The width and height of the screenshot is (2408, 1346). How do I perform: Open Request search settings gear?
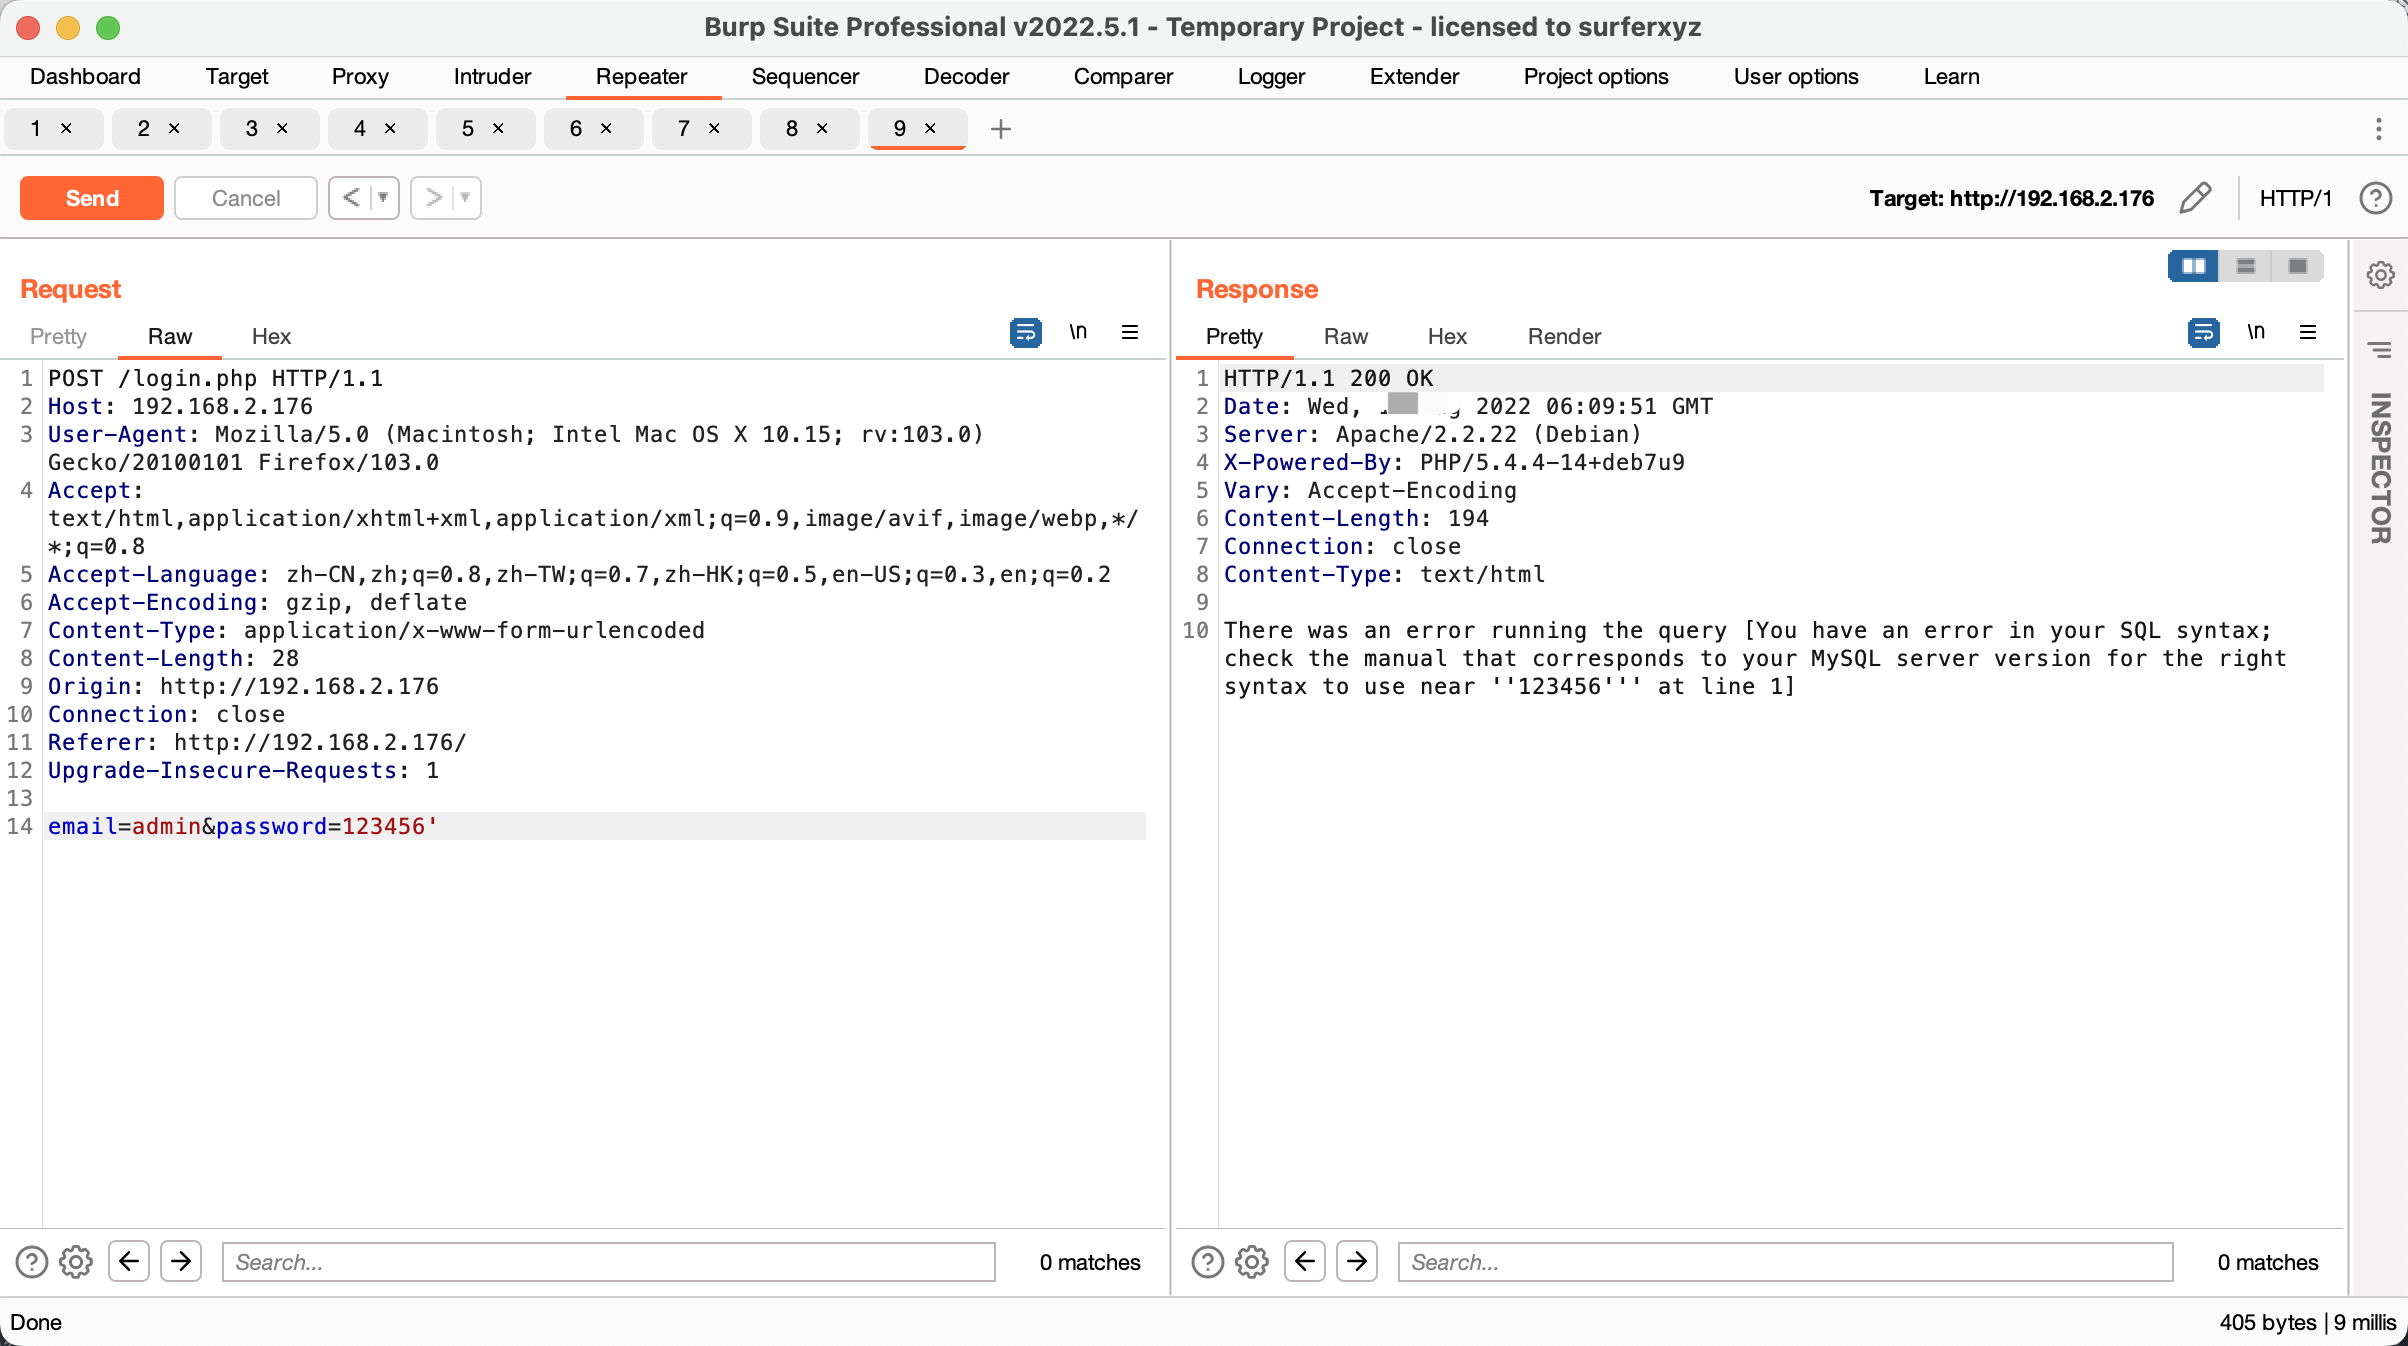[76, 1262]
